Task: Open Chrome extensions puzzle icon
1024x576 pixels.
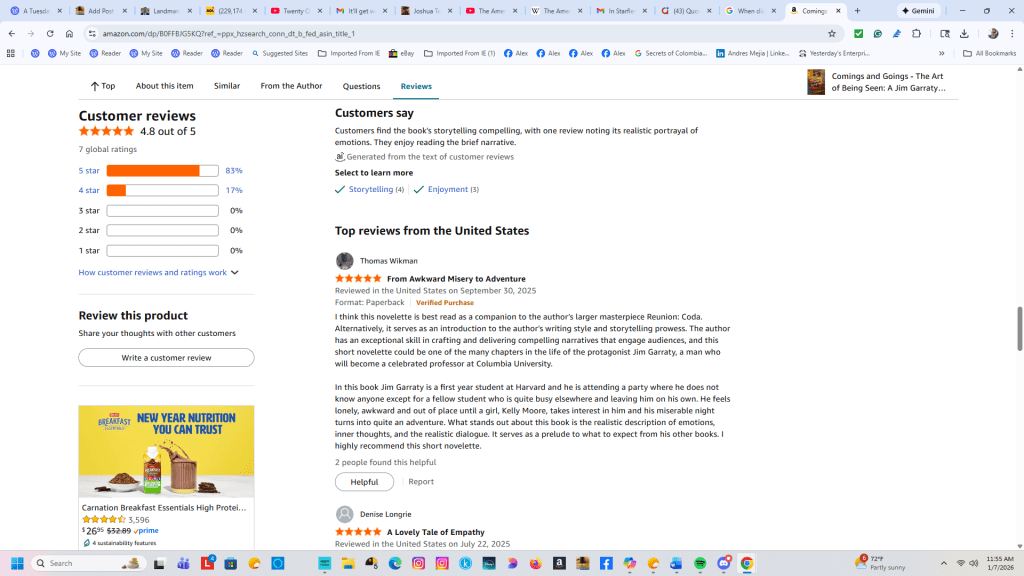Action: [x=916, y=33]
